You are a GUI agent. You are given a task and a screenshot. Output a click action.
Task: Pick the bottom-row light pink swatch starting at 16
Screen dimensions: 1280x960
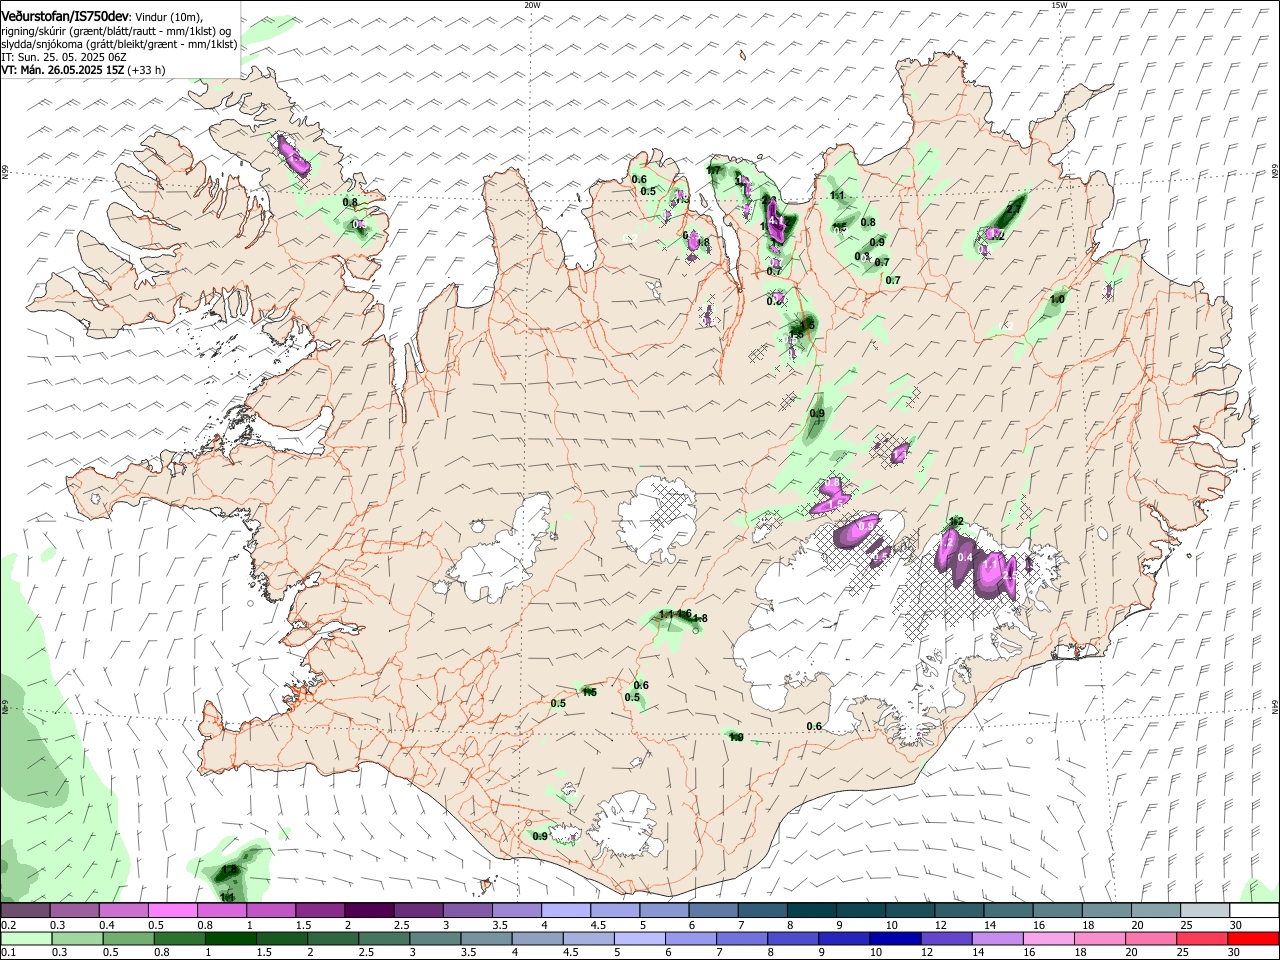point(1051,938)
